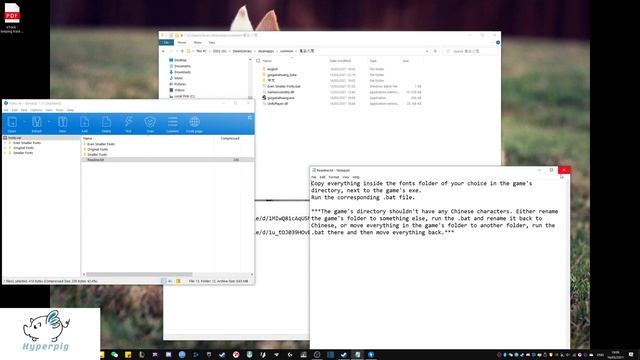This screenshot has width=640, height=360.
Task: Click the first status bar view icon in Bandizip
Action: 164,281
